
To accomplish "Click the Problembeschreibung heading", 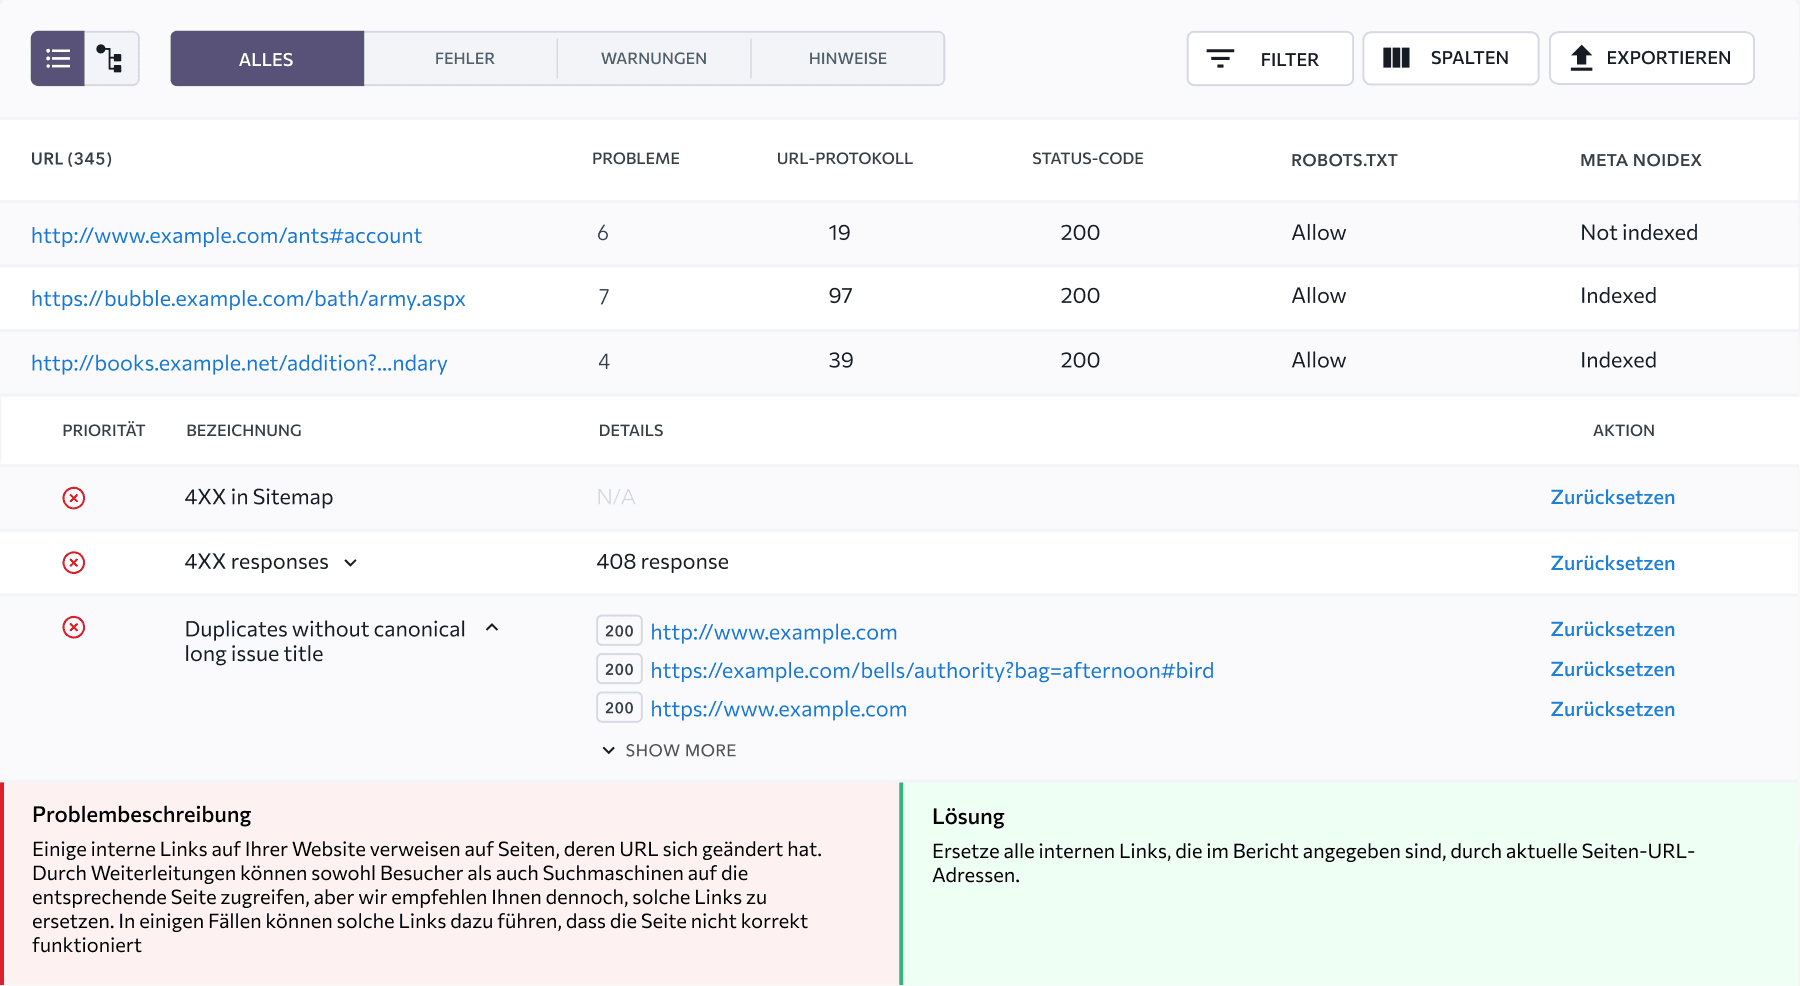I will (x=142, y=815).
